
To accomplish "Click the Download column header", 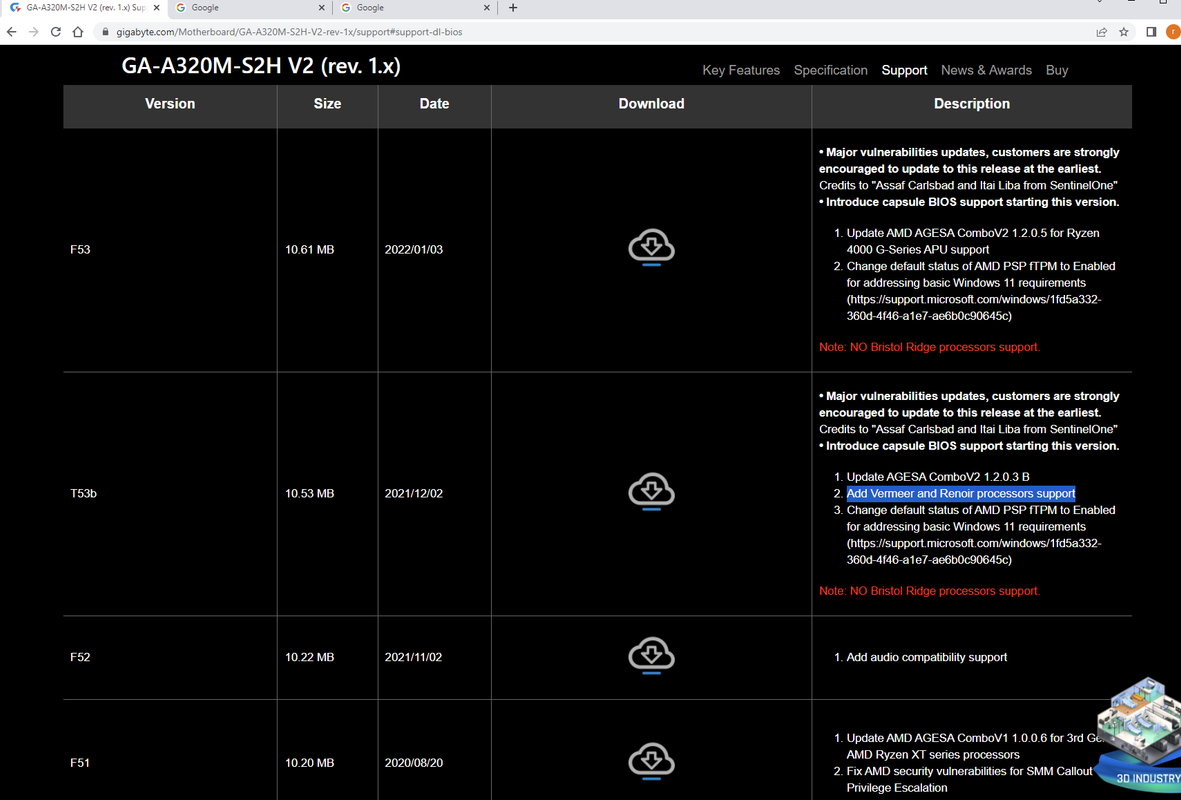I will (x=652, y=104).
